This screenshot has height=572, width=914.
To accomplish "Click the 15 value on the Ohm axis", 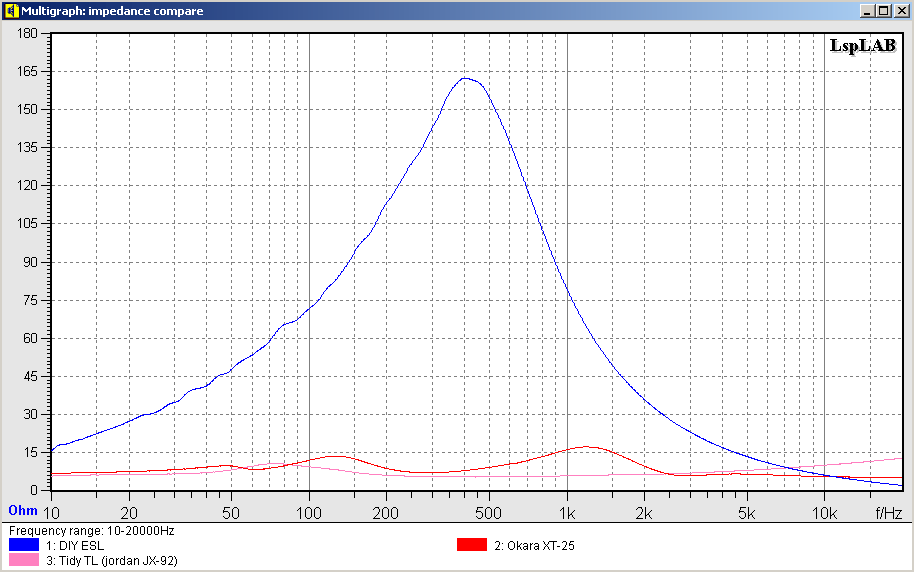I will click(x=30, y=452).
